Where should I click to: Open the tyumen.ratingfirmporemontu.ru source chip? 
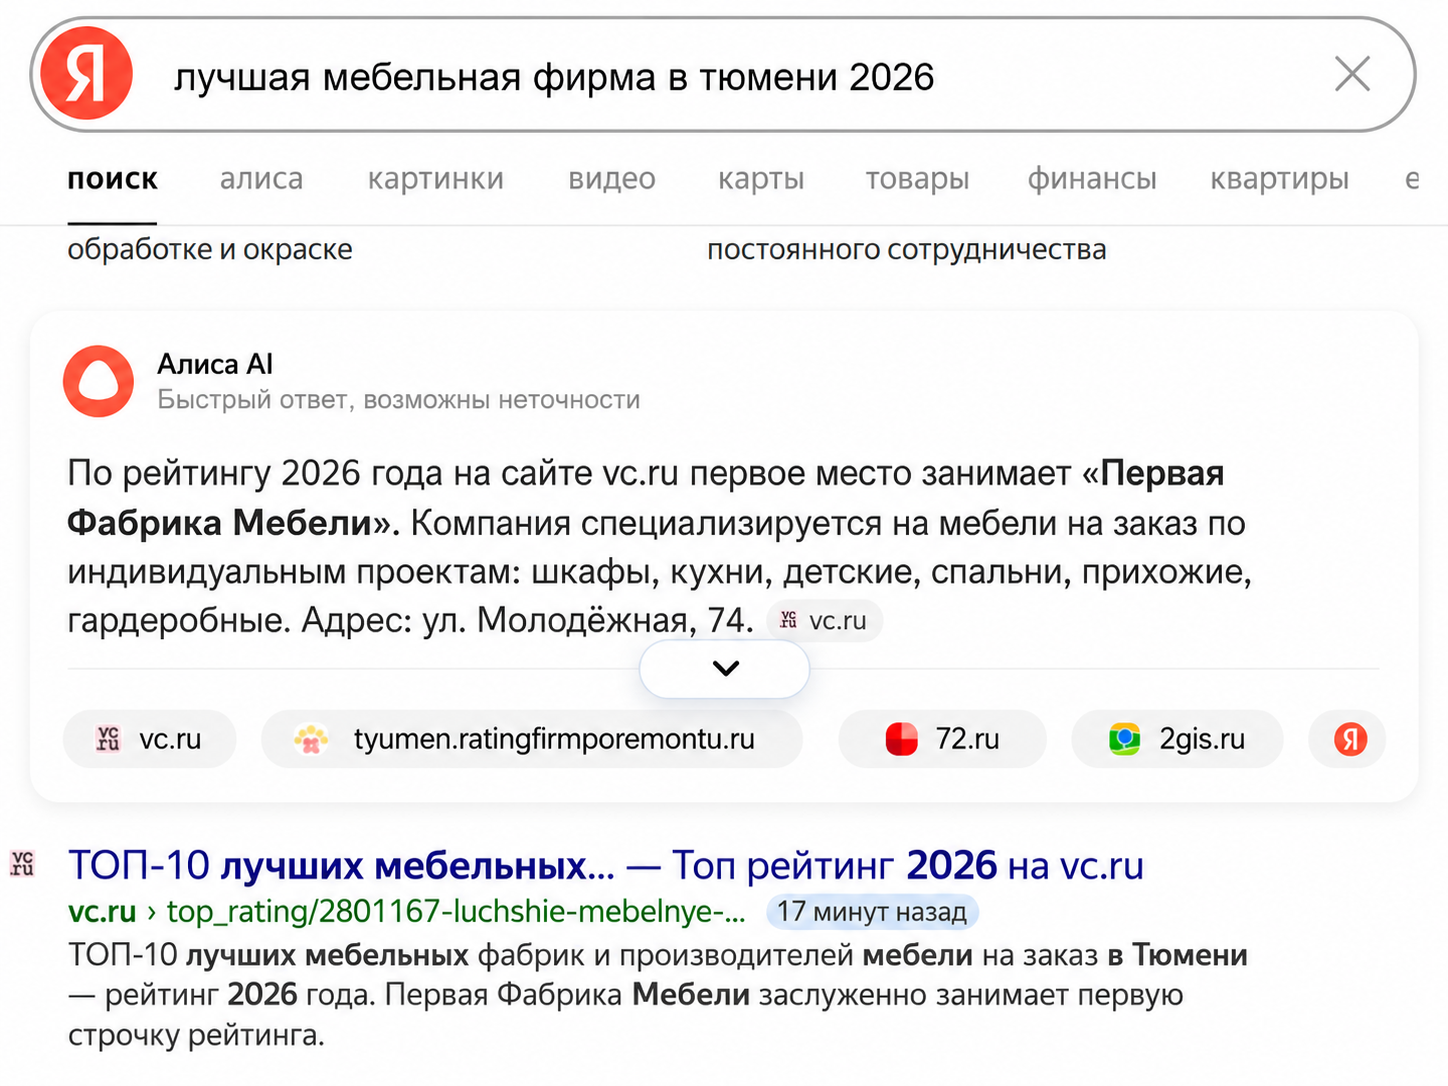pos(532,739)
